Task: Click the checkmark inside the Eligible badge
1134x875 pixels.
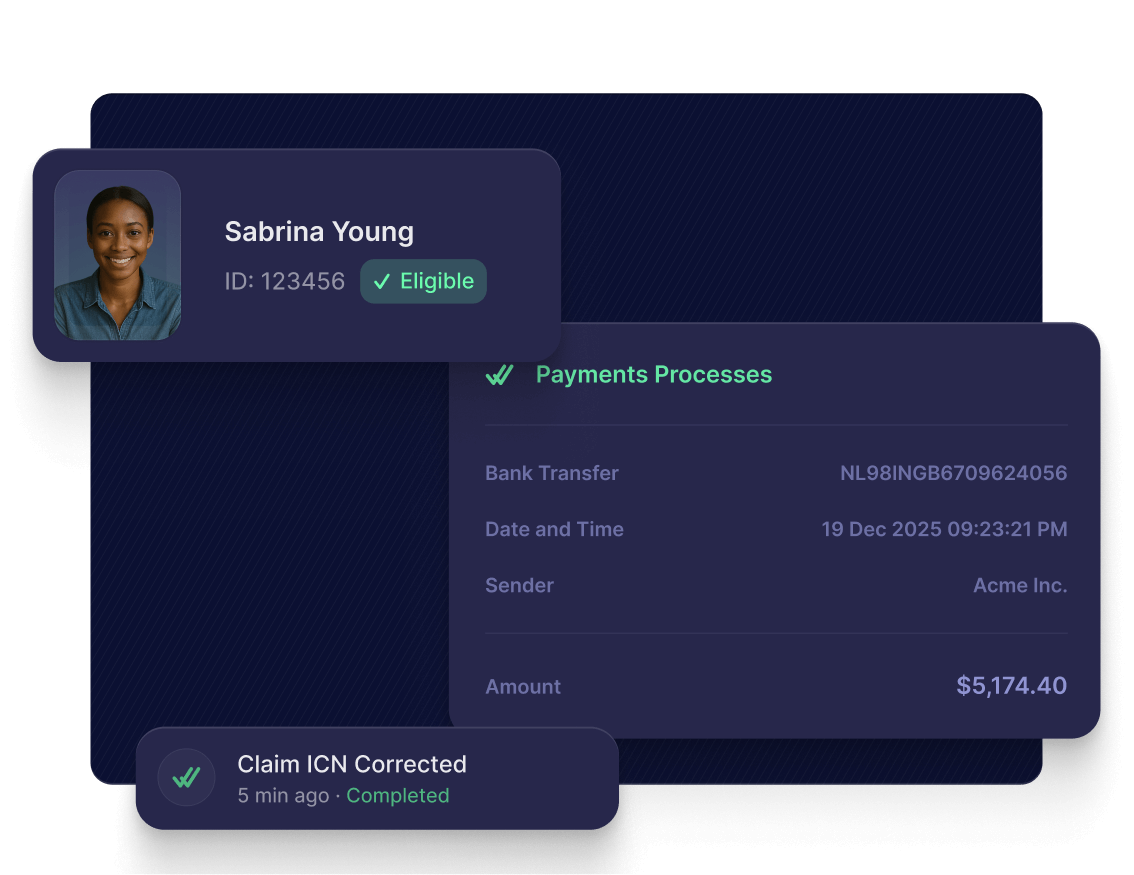Action: [x=382, y=281]
